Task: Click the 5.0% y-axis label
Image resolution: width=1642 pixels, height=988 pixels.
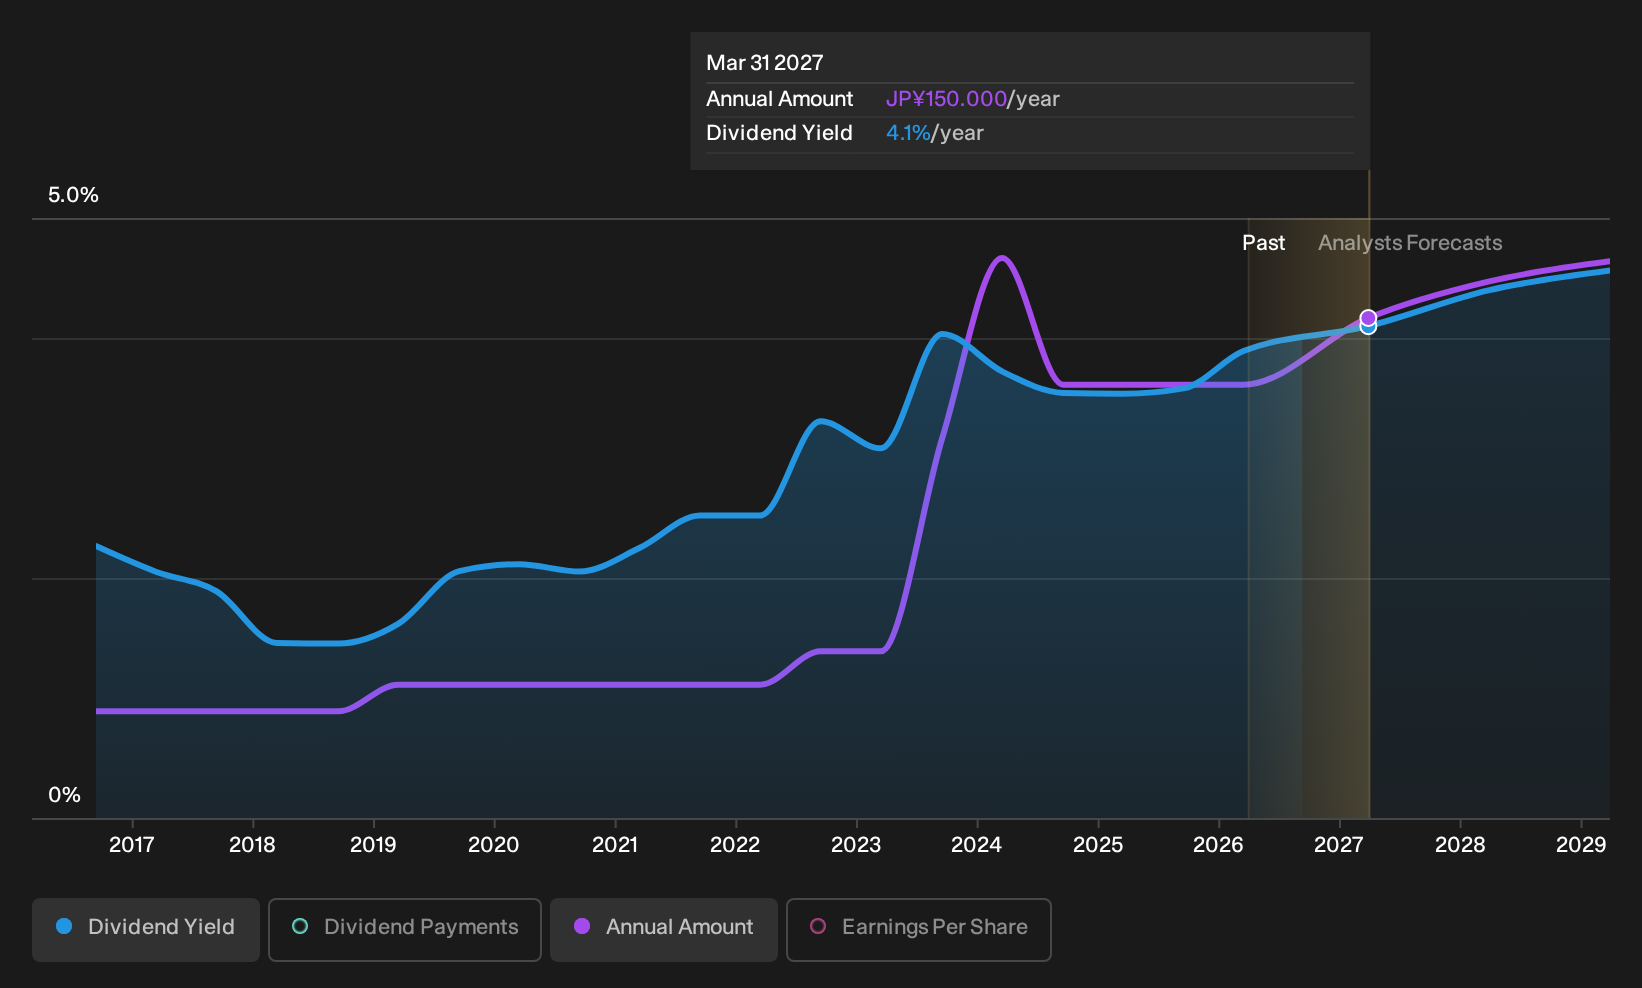Action: click(x=73, y=195)
